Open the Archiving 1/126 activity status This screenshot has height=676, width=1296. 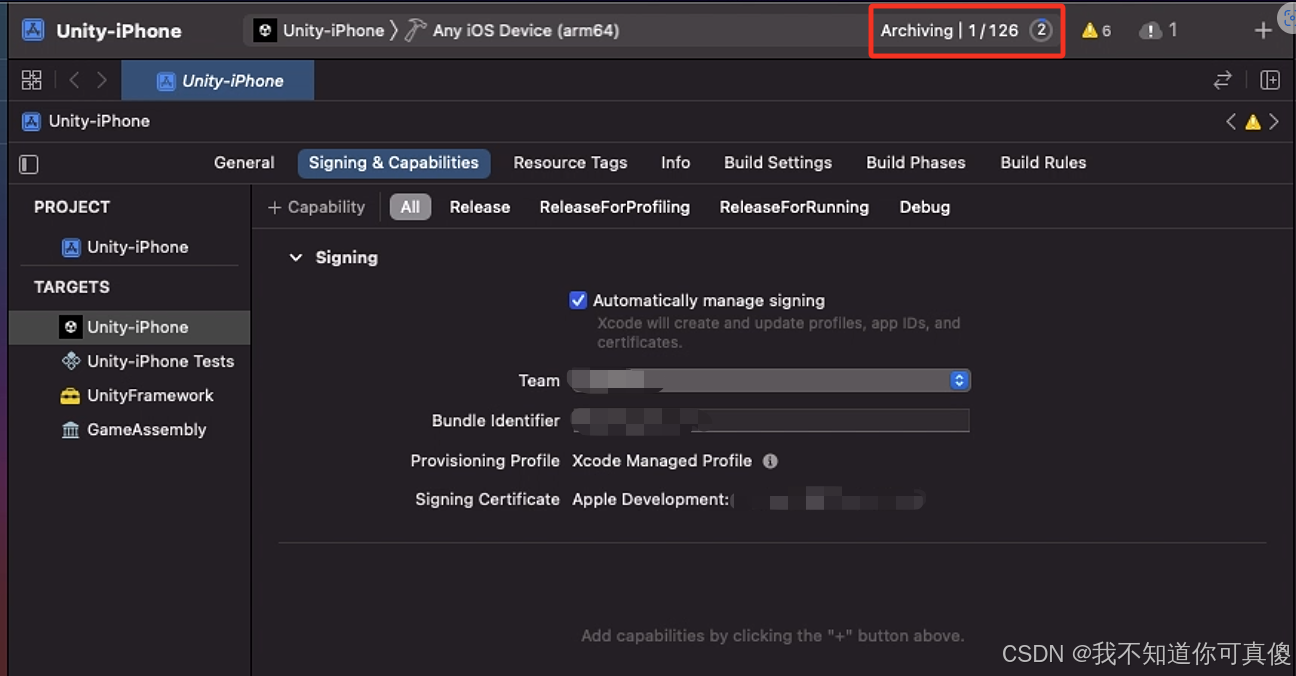click(949, 30)
